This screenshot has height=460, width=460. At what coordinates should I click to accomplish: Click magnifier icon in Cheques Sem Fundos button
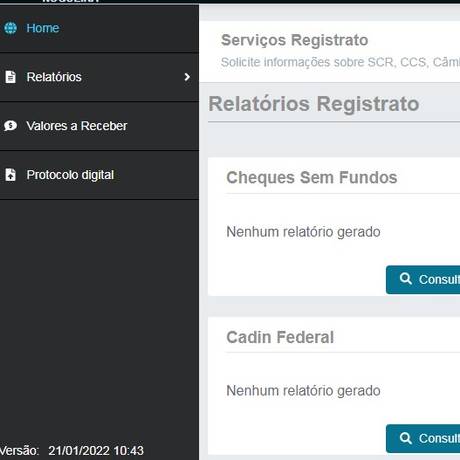point(406,278)
